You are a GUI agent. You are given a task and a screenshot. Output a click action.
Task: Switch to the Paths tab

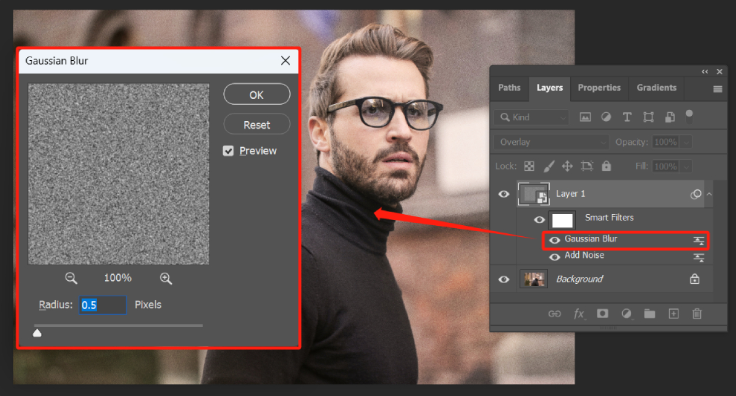[509, 88]
